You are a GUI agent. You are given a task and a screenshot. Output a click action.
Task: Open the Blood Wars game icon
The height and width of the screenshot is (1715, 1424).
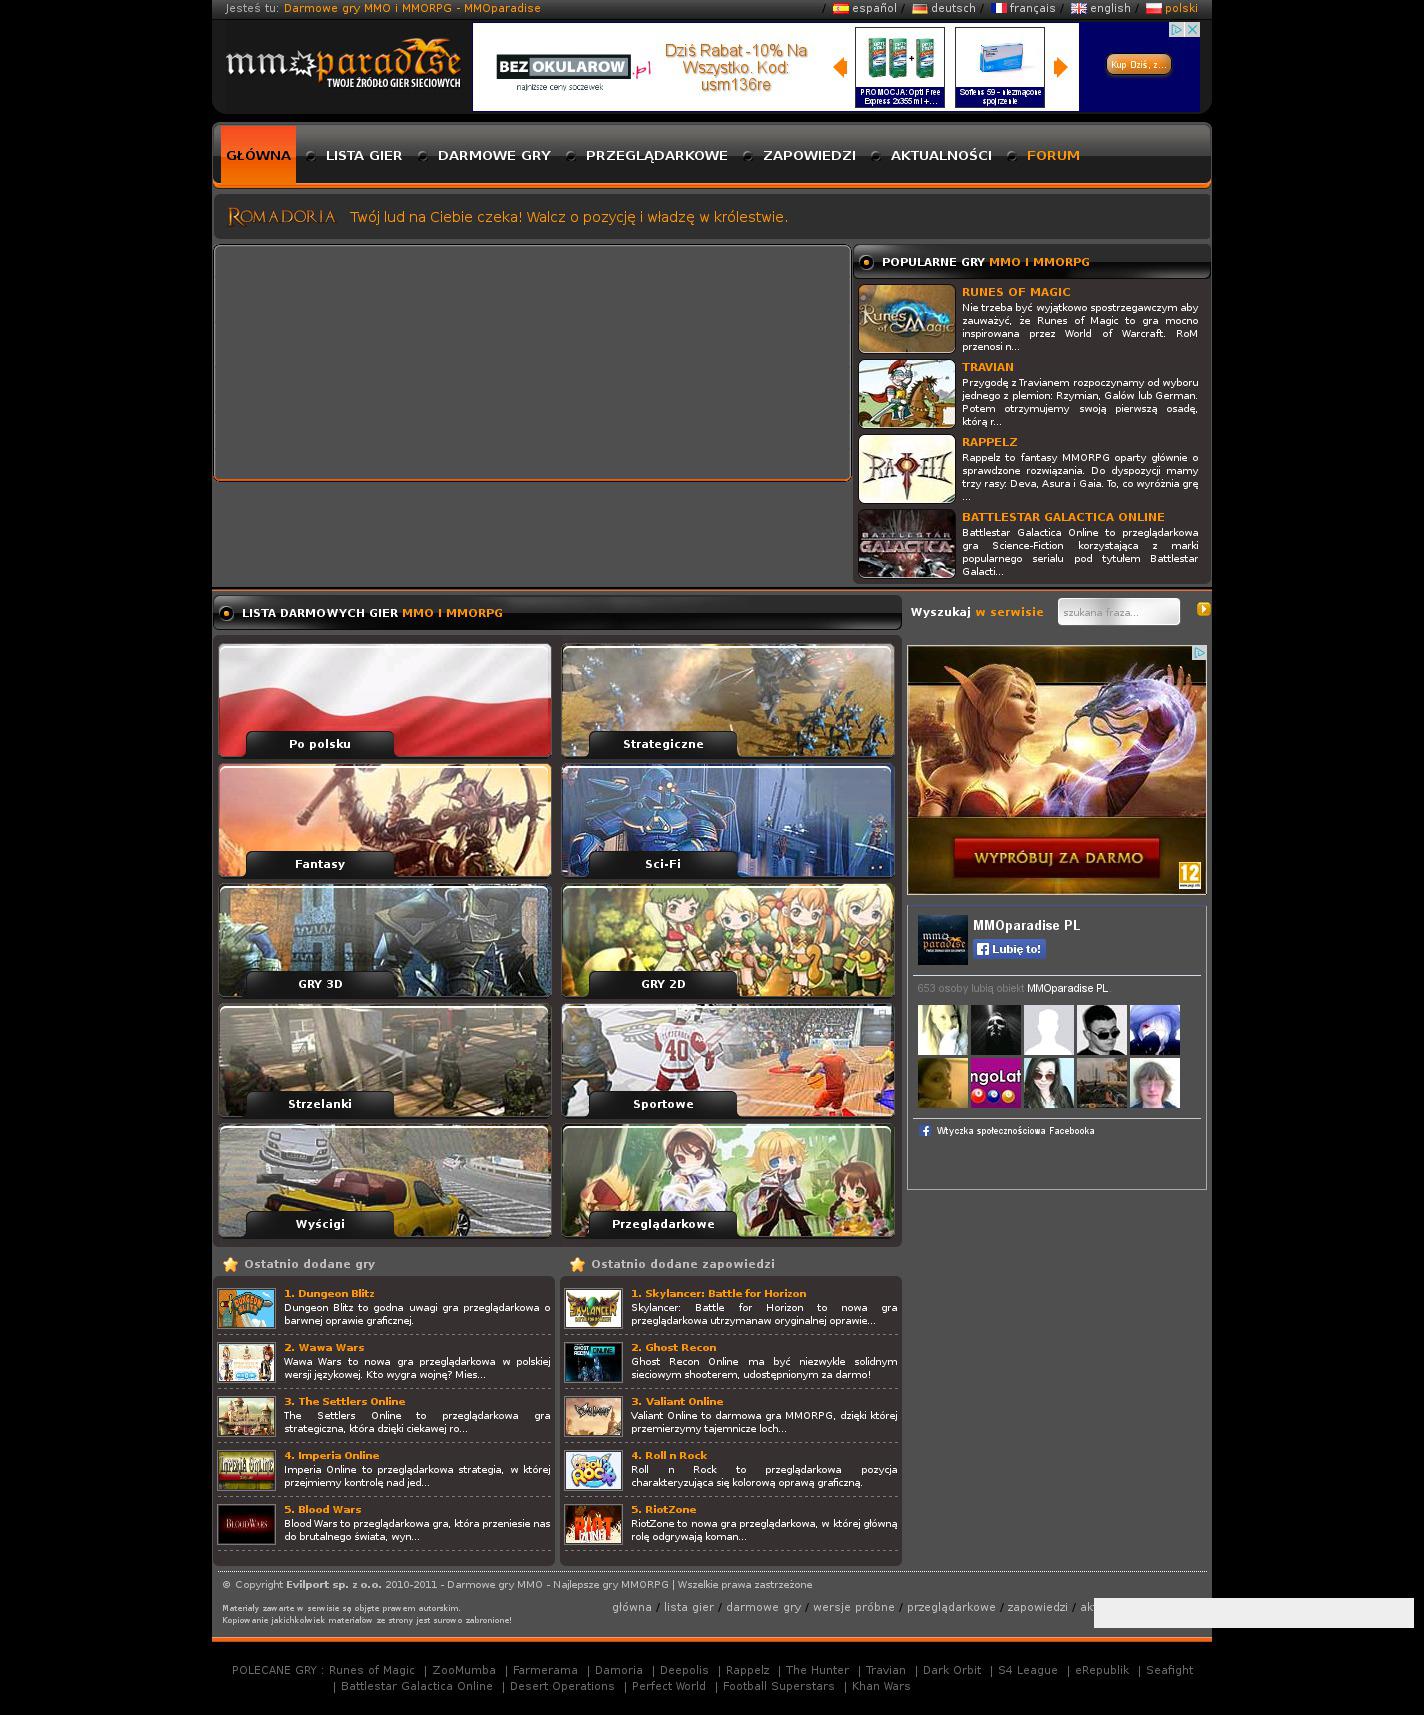tap(246, 1524)
